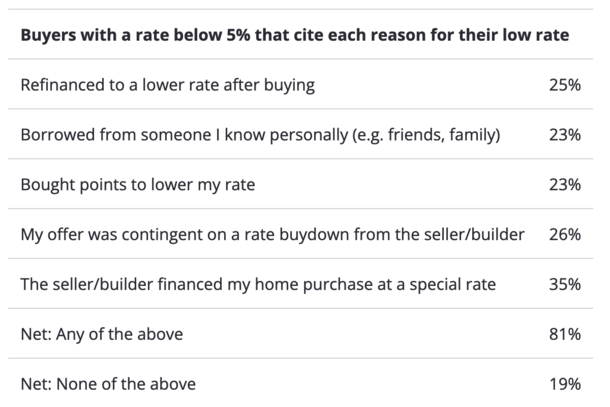Click the table header about buyers below 5%
The image size is (610, 407).
pos(295,36)
